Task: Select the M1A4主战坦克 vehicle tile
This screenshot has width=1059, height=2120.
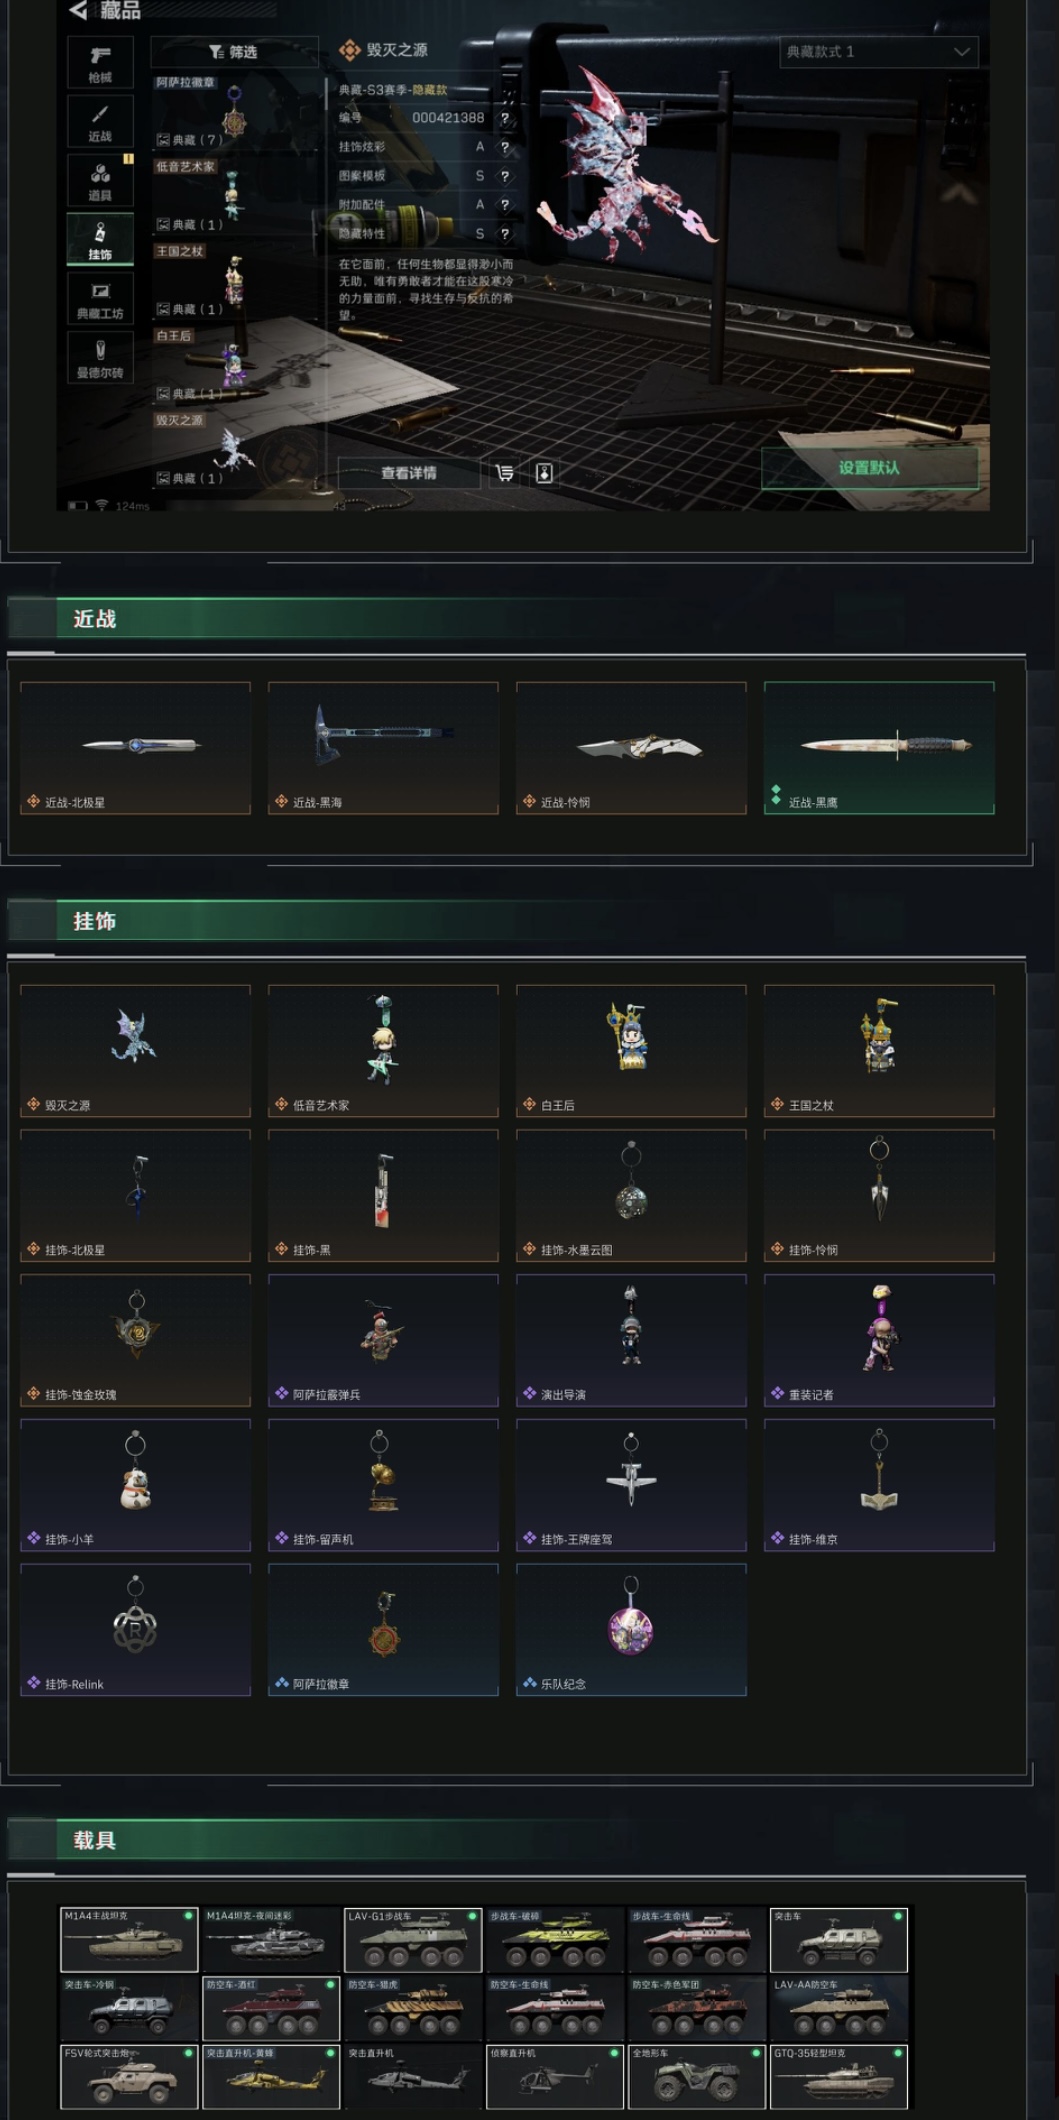Action: tap(129, 1939)
